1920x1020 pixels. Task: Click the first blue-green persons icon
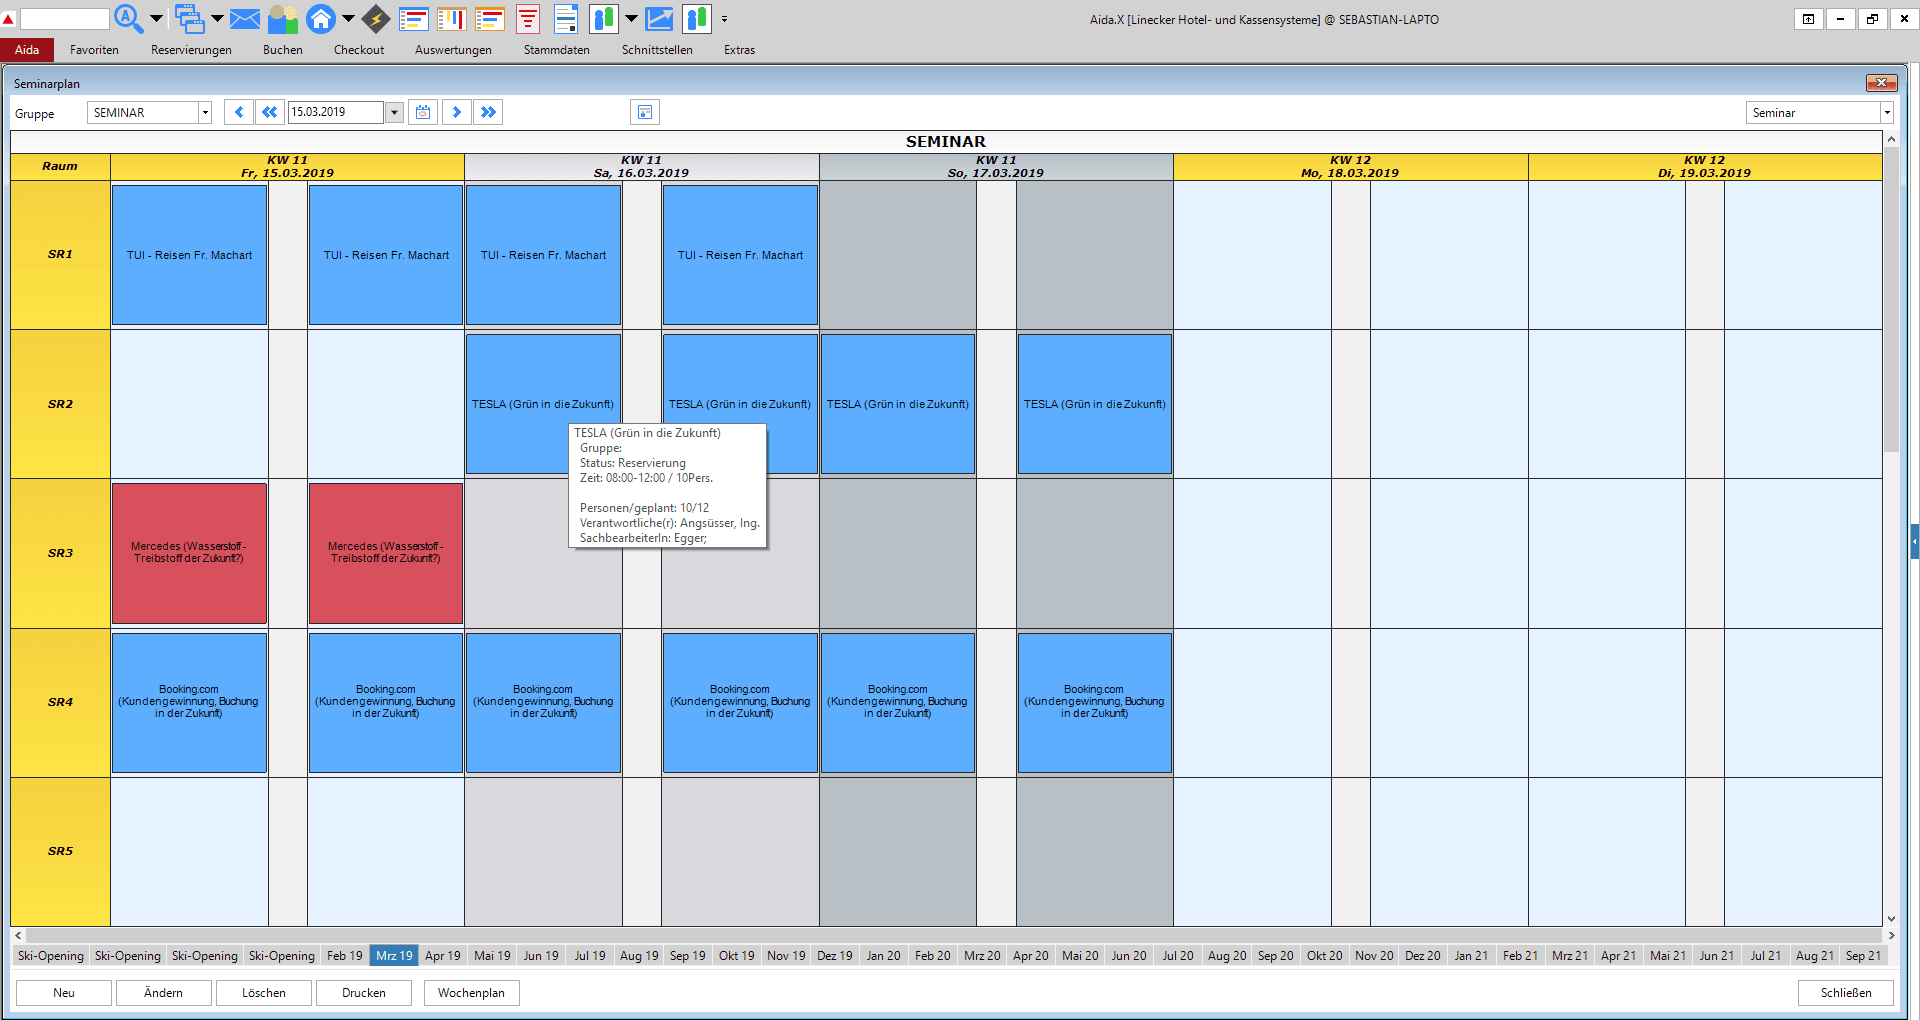coord(604,18)
